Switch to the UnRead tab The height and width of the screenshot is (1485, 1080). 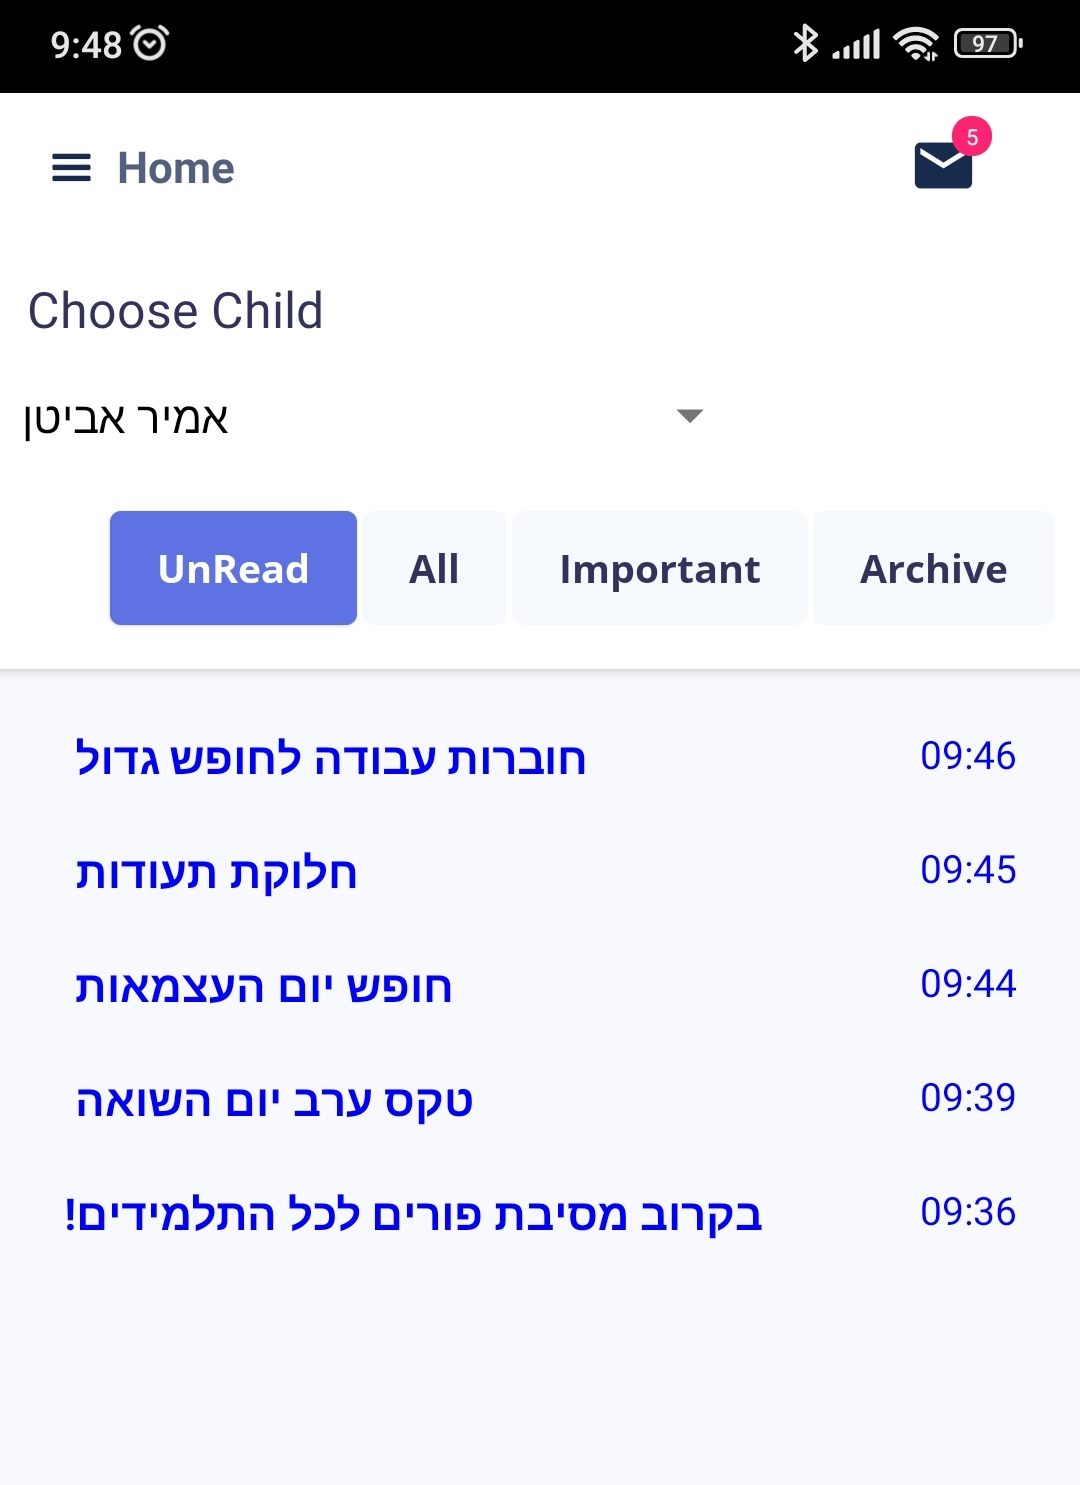[x=233, y=568]
